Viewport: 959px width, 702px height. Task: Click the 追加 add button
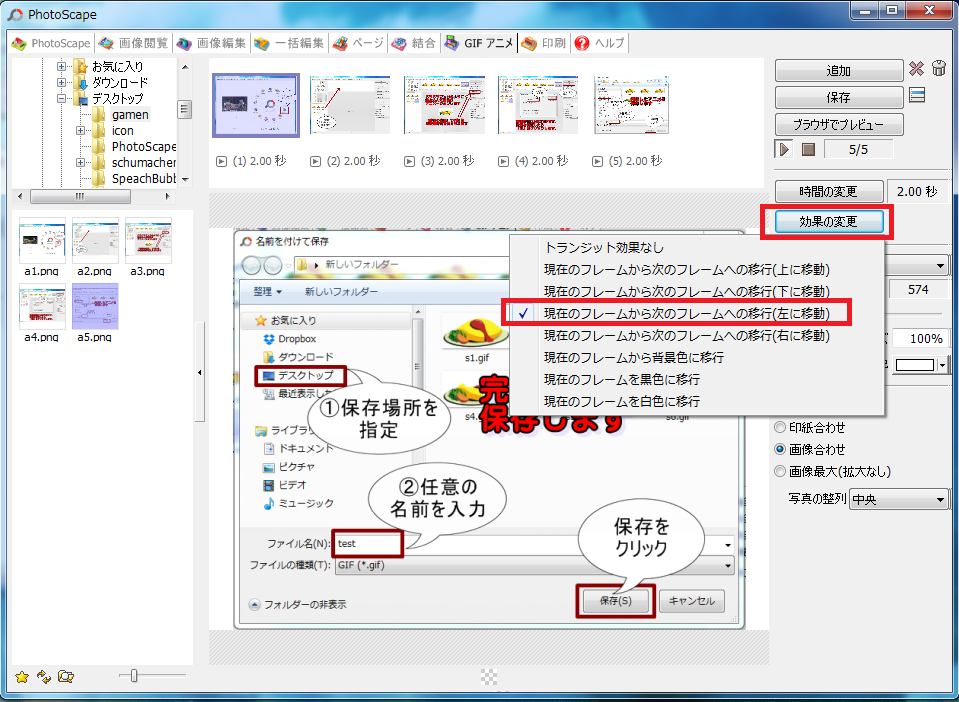(x=838, y=71)
